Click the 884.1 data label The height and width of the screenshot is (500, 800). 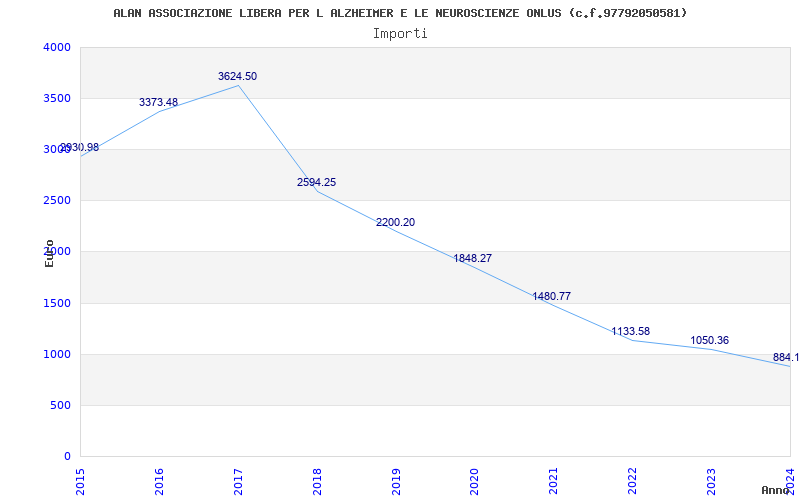(x=786, y=357)
